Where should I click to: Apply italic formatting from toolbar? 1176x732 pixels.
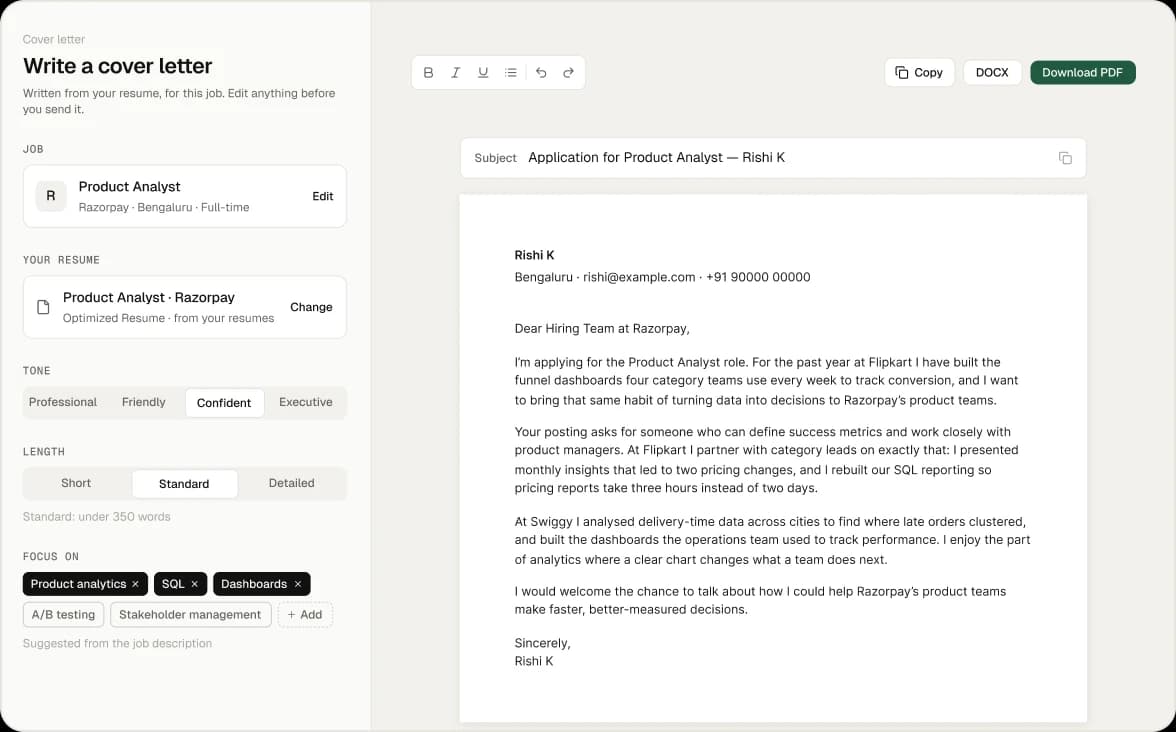455,73
